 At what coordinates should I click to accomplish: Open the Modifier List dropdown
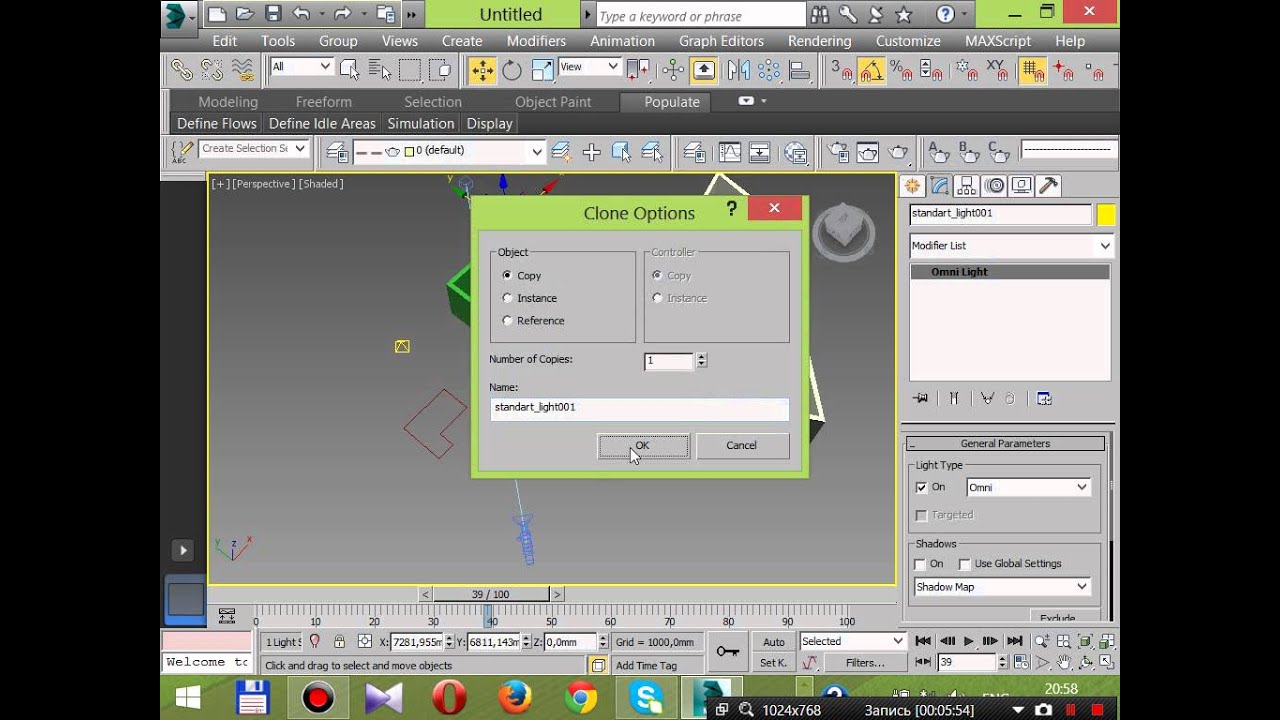point(1011,246)
